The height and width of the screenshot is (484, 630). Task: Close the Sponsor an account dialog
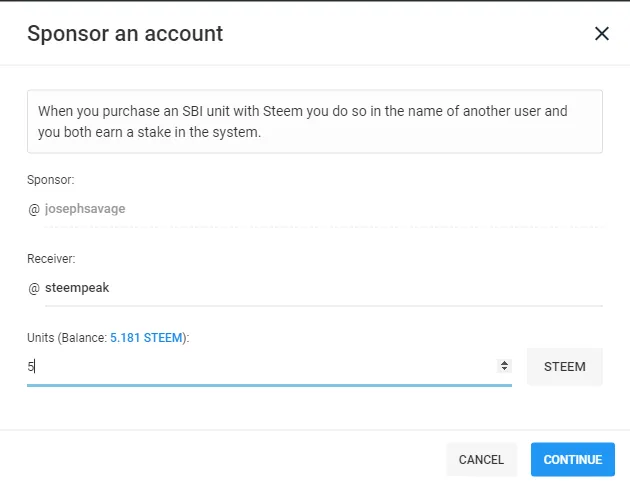point(601,34)
